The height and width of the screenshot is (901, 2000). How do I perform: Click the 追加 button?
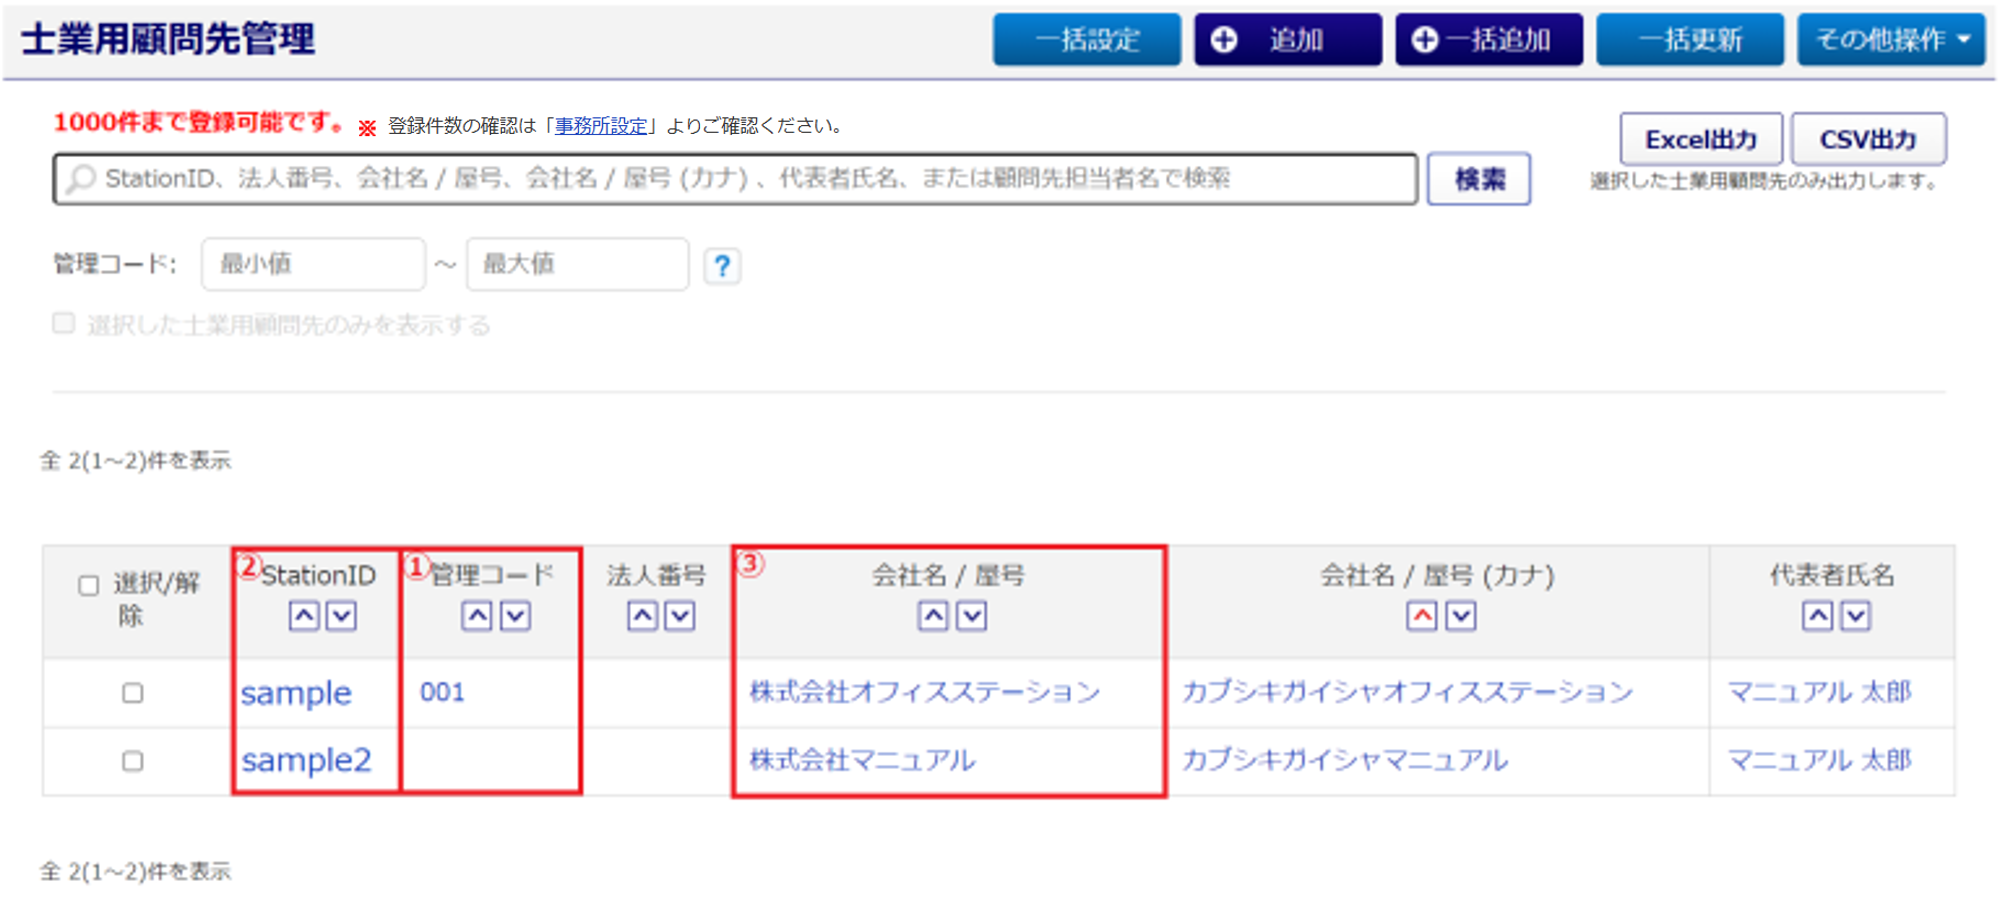(1288, 40)
